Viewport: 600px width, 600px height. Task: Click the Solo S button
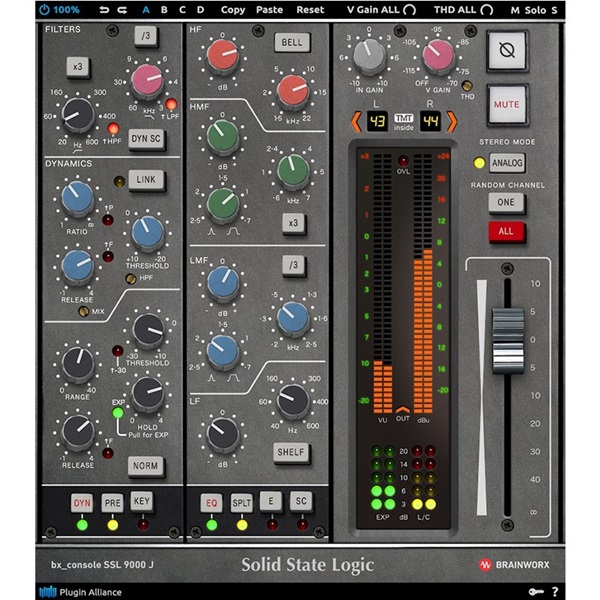point(541,10)
